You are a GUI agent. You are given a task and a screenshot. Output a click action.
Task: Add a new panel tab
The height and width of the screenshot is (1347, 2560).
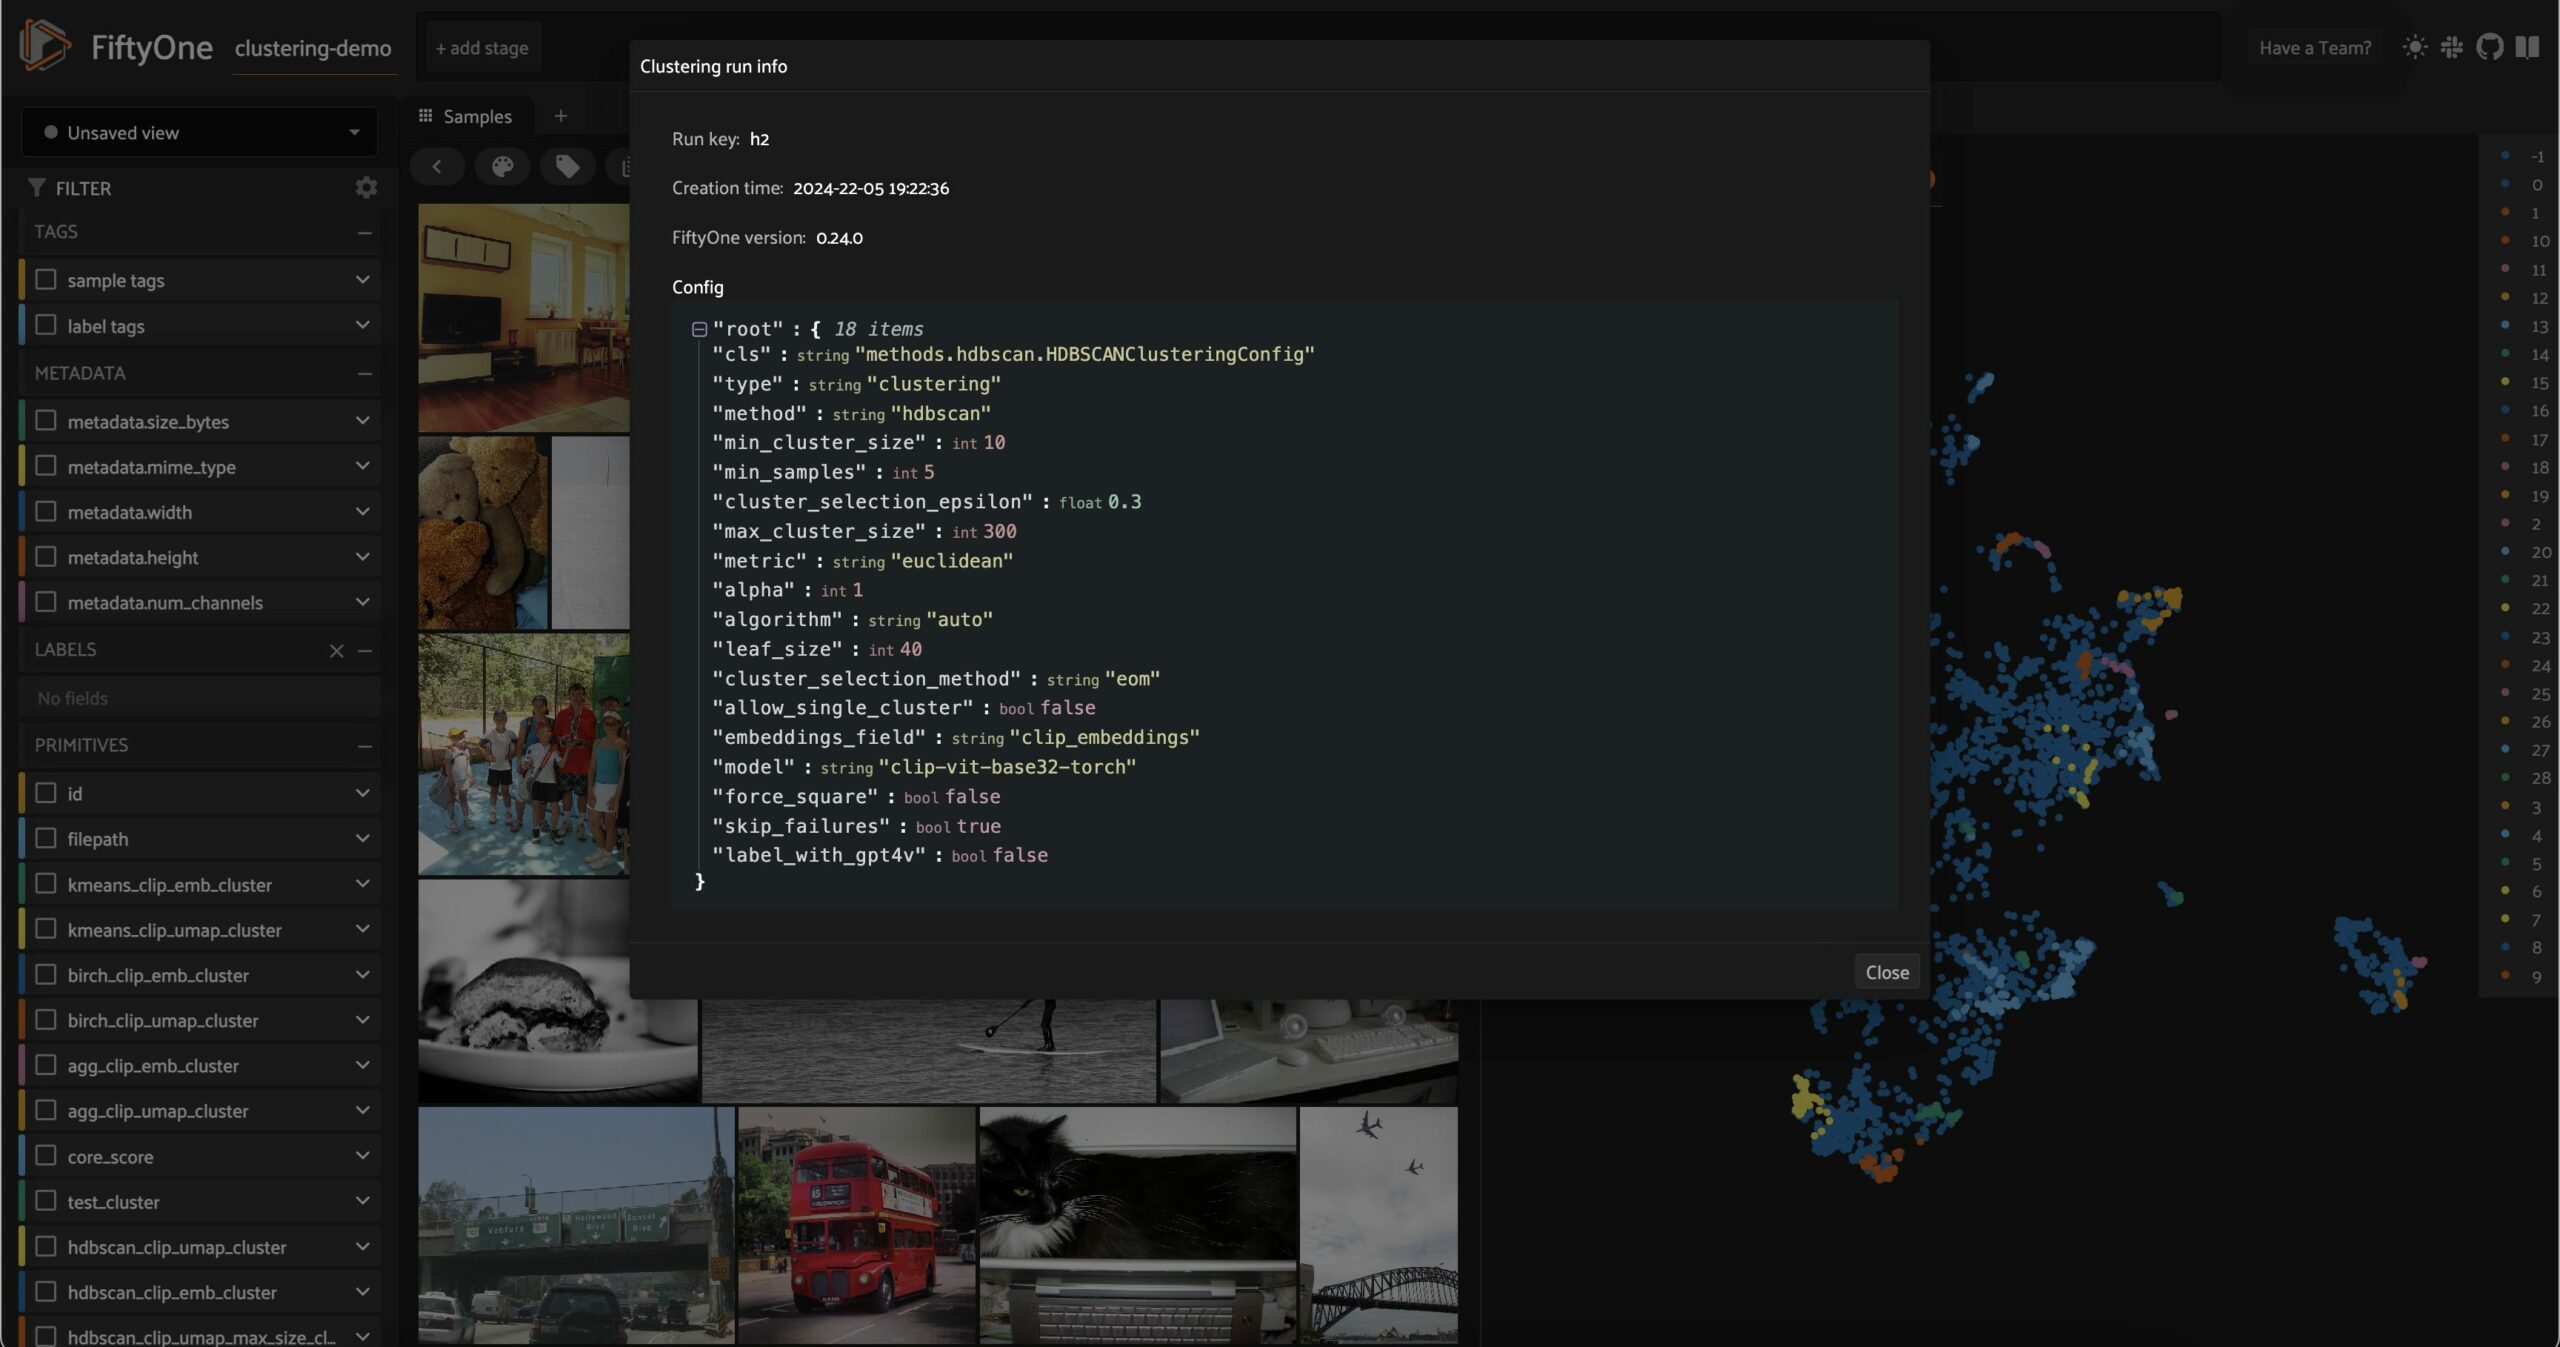(561, 117)
